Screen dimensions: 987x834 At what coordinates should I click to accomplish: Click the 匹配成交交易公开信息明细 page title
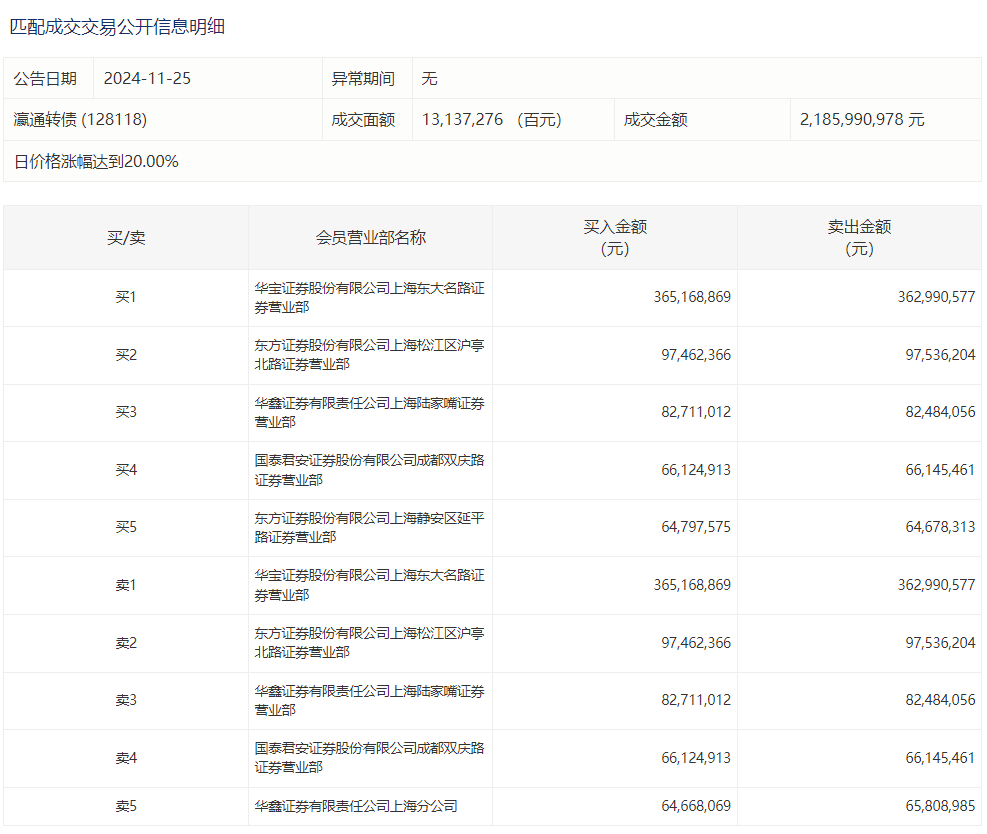click(118, 27)
